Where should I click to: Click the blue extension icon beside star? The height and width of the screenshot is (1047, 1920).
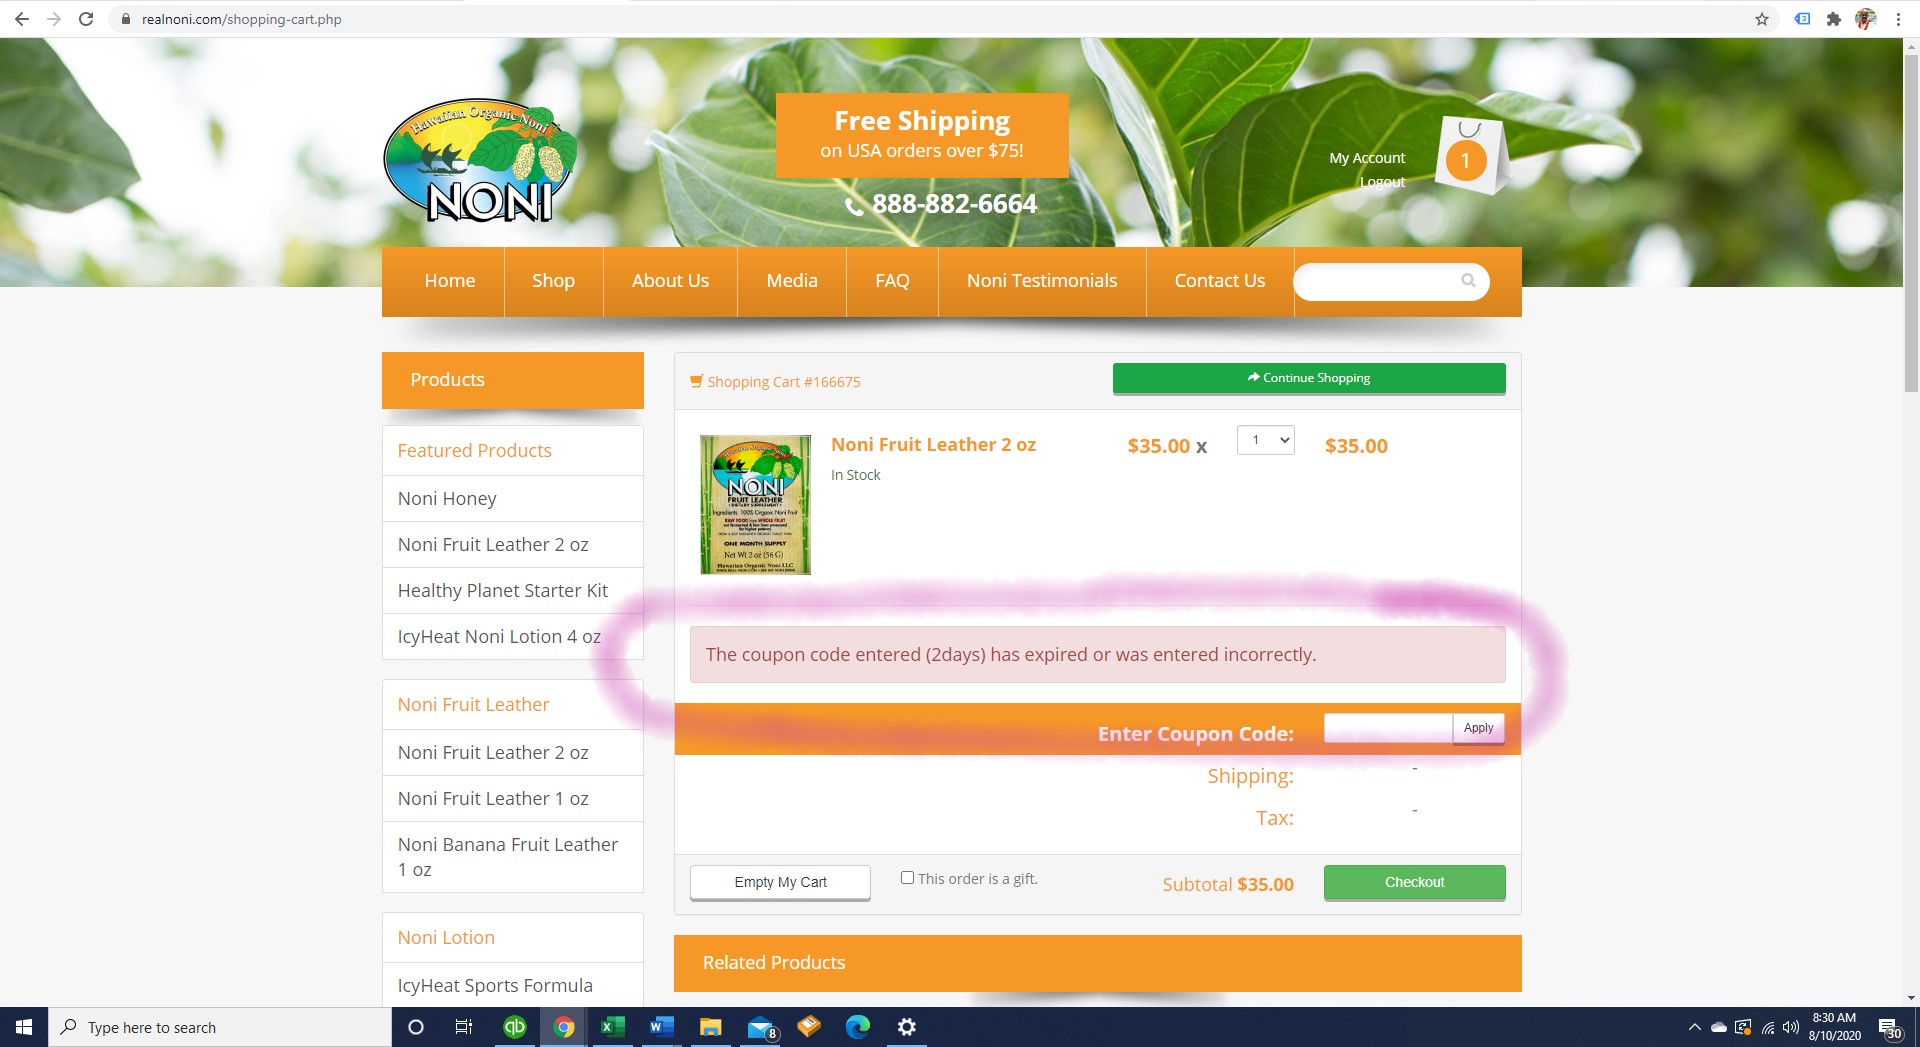coord(1802,19)
